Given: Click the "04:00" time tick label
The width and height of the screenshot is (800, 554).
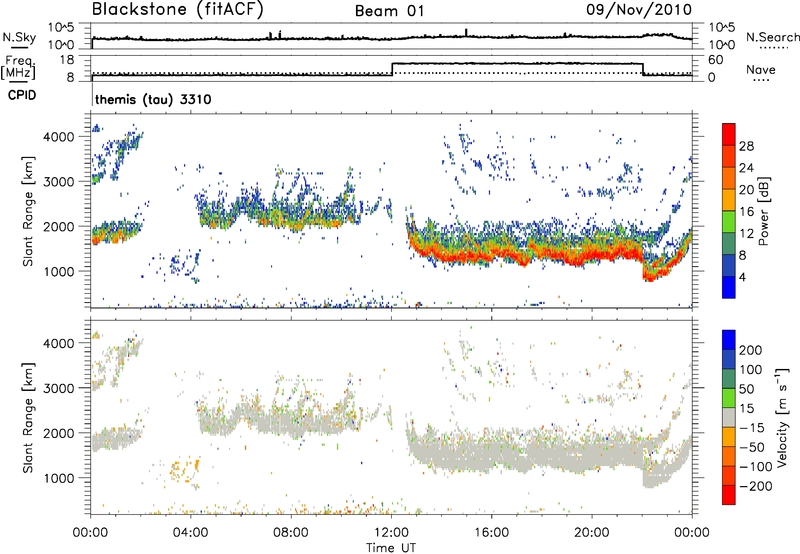Looking at the screenshot, I should [190, 533].
